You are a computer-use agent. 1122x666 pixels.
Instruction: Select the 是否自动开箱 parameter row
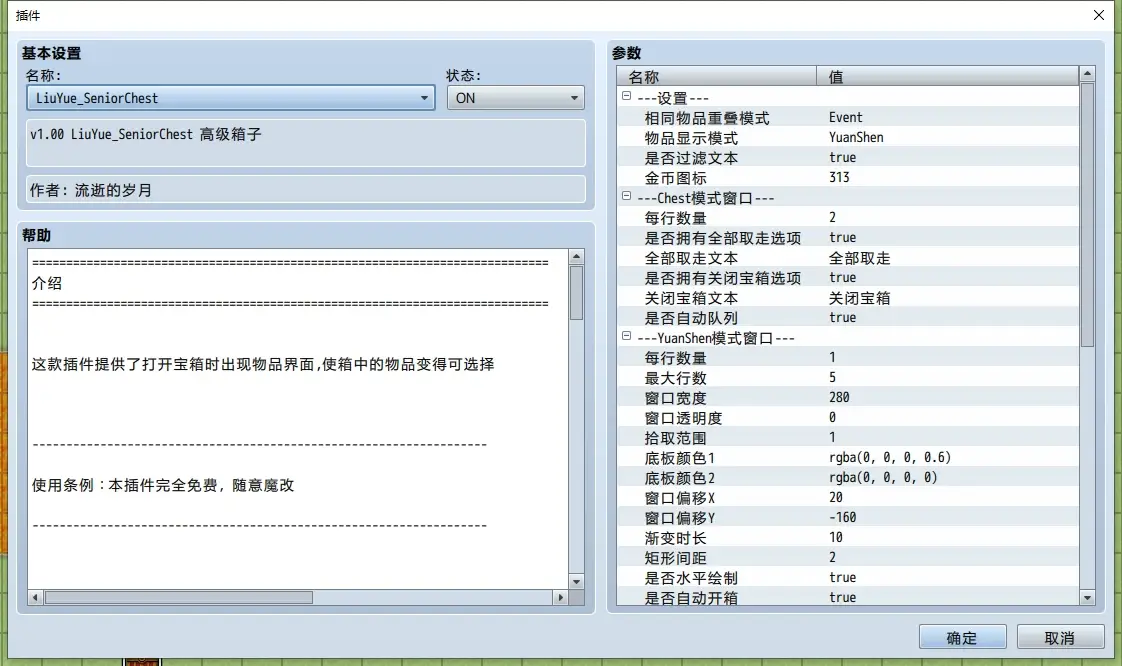(848, 597)
